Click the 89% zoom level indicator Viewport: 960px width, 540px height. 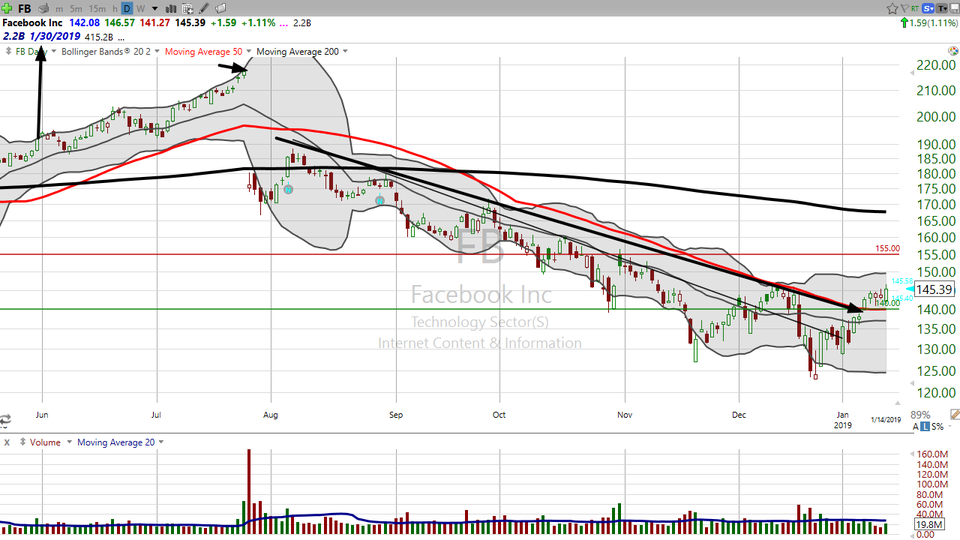click(x=920, y=414)
